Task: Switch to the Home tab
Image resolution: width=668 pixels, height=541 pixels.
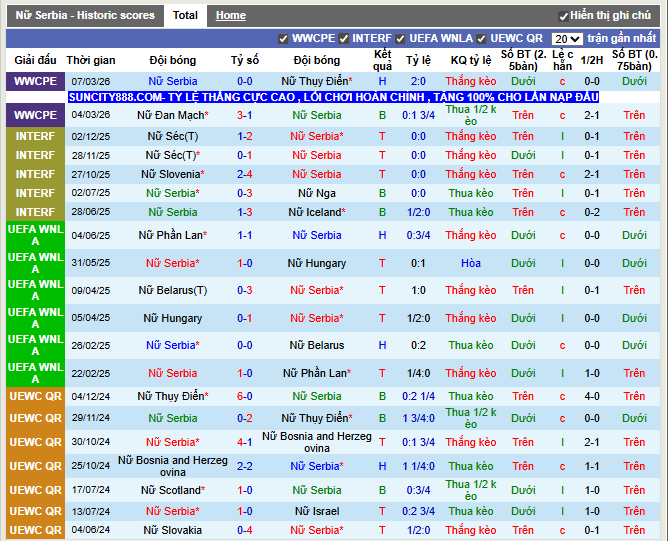Action: pos(231,16)
